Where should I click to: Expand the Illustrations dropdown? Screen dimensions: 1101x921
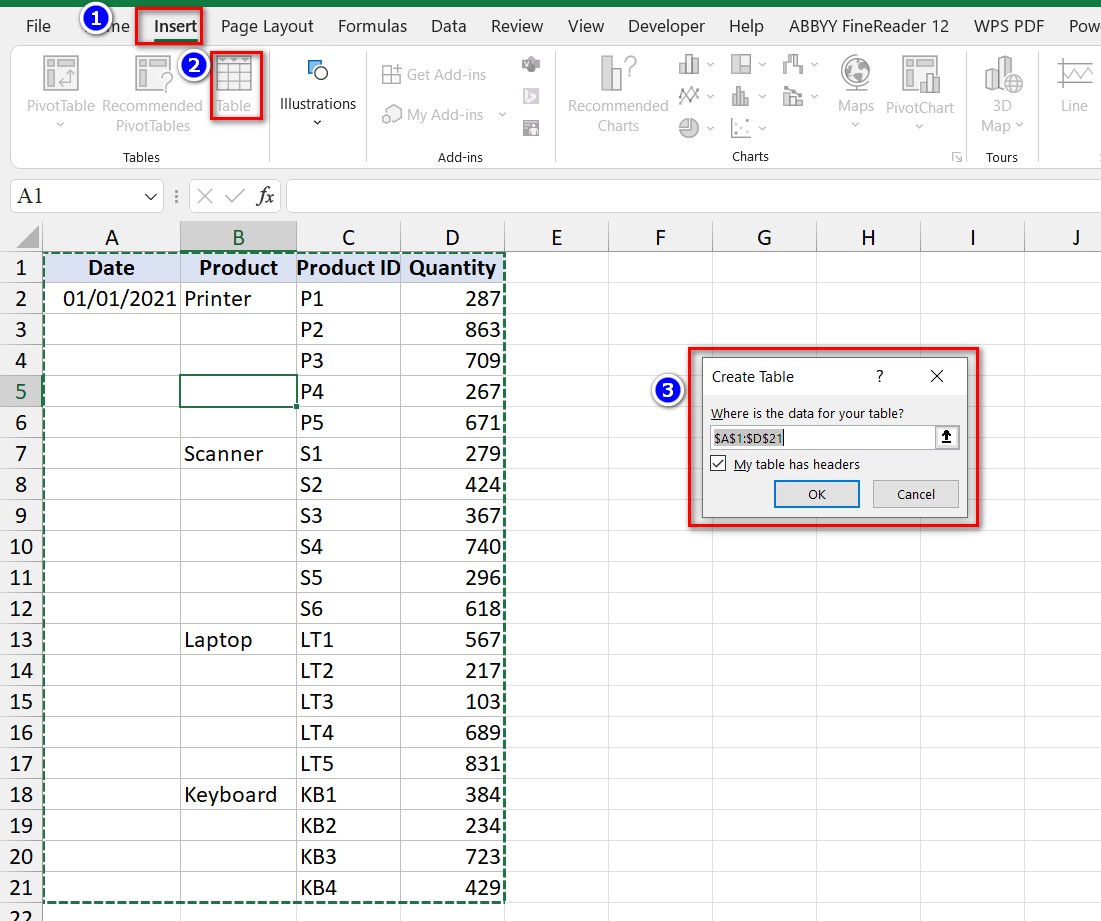coord(317,123)
